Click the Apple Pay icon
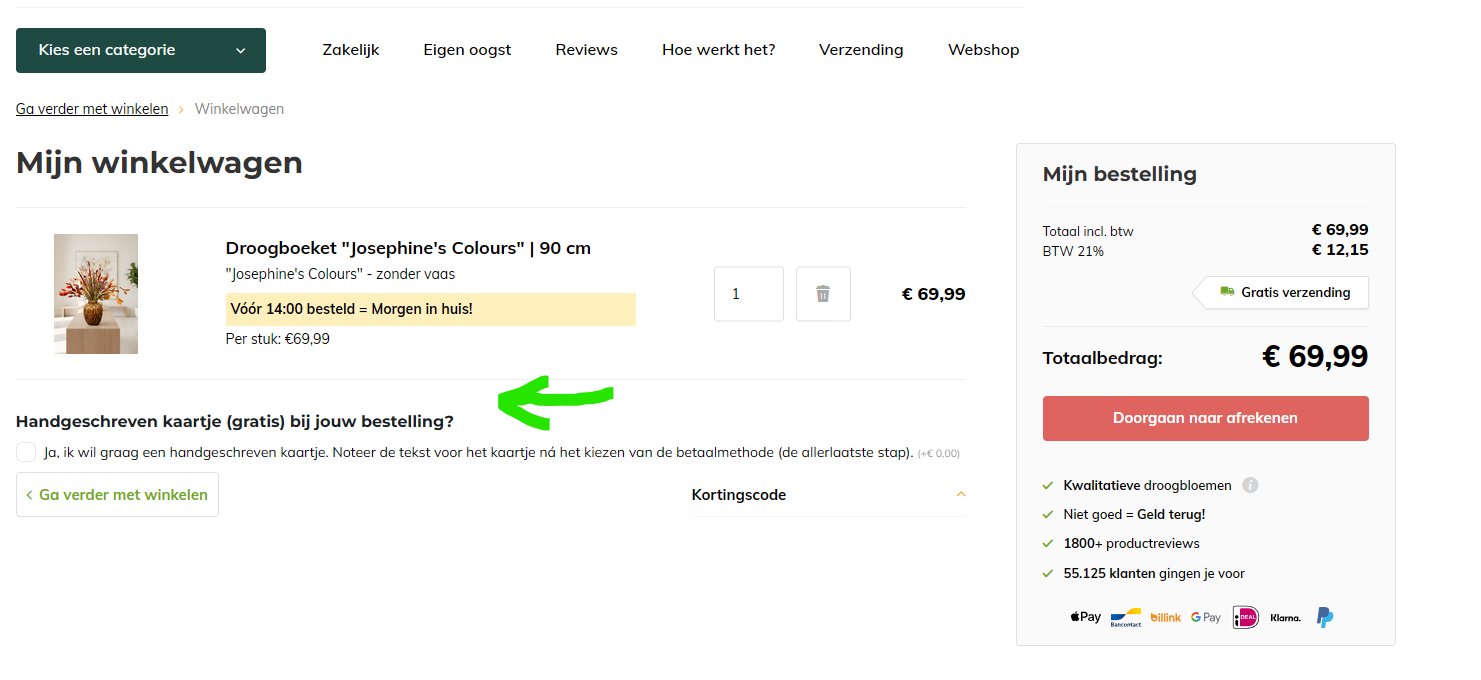The width and height of the screenshot is (1481, 680). coord(1085,617)
